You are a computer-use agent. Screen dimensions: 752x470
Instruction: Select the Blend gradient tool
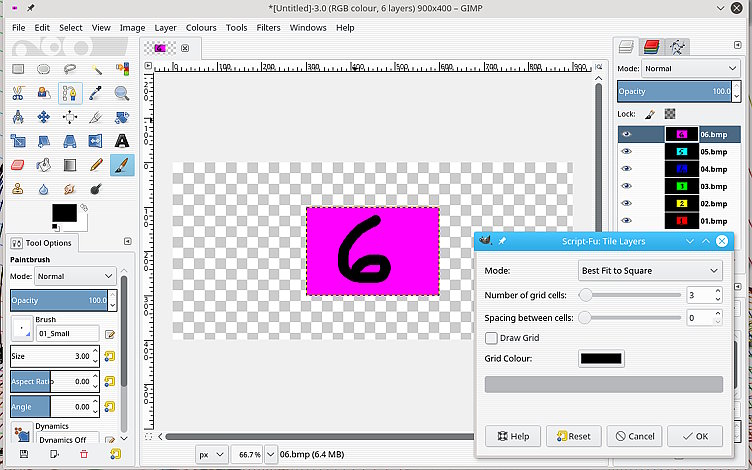(70, 165)
